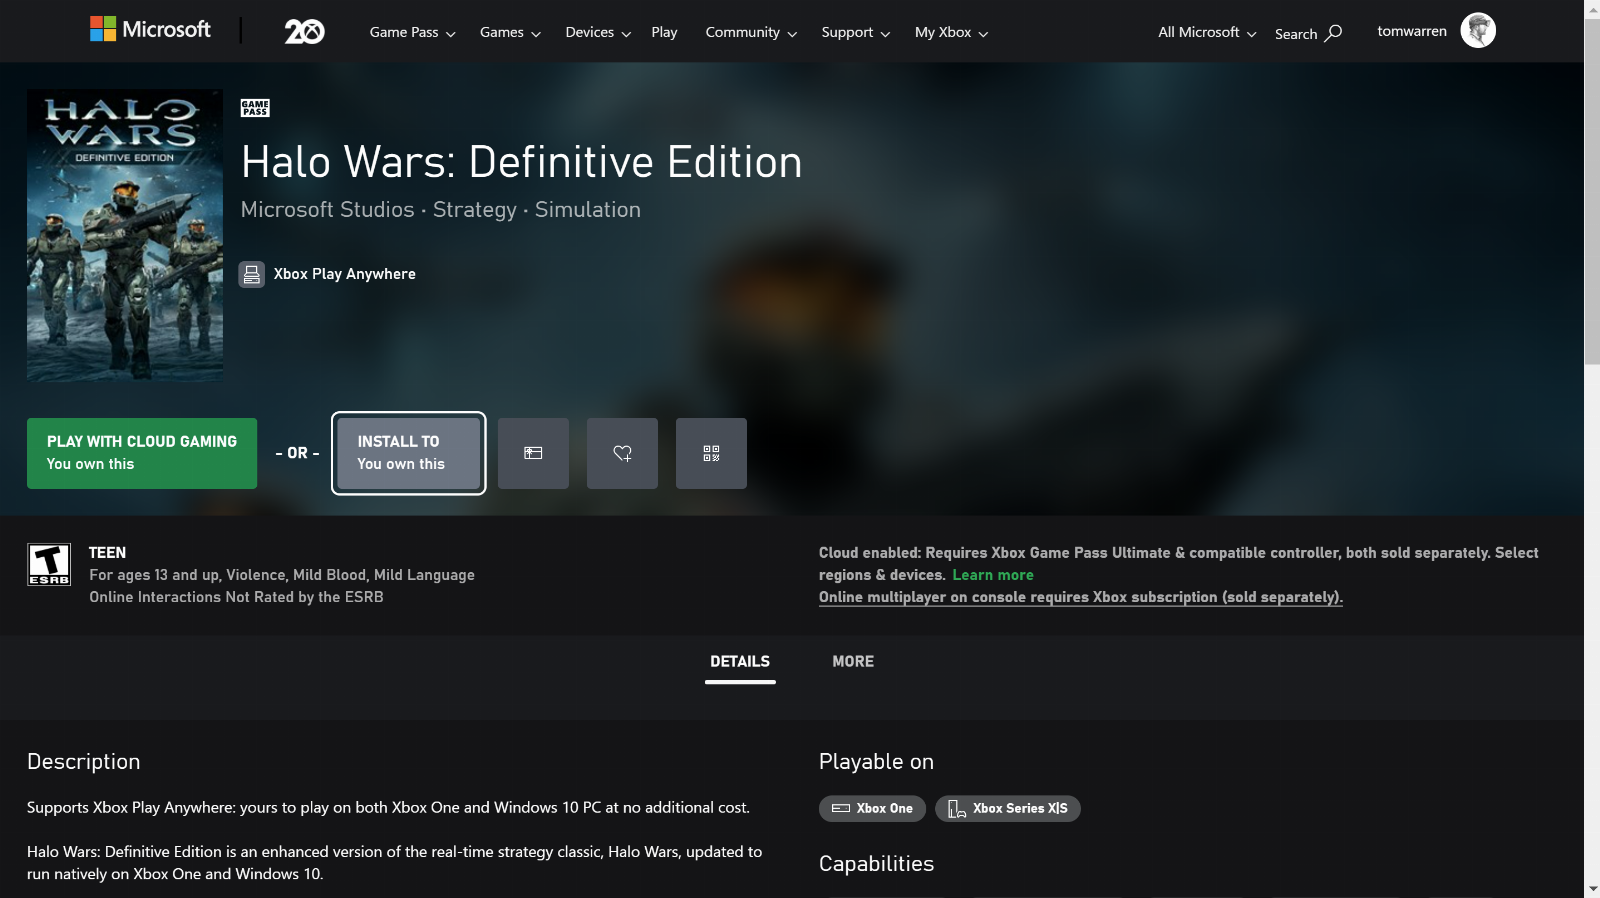1600x898 pixels.
Task: Click the redeem code card icon button
Action: point(533,453)
